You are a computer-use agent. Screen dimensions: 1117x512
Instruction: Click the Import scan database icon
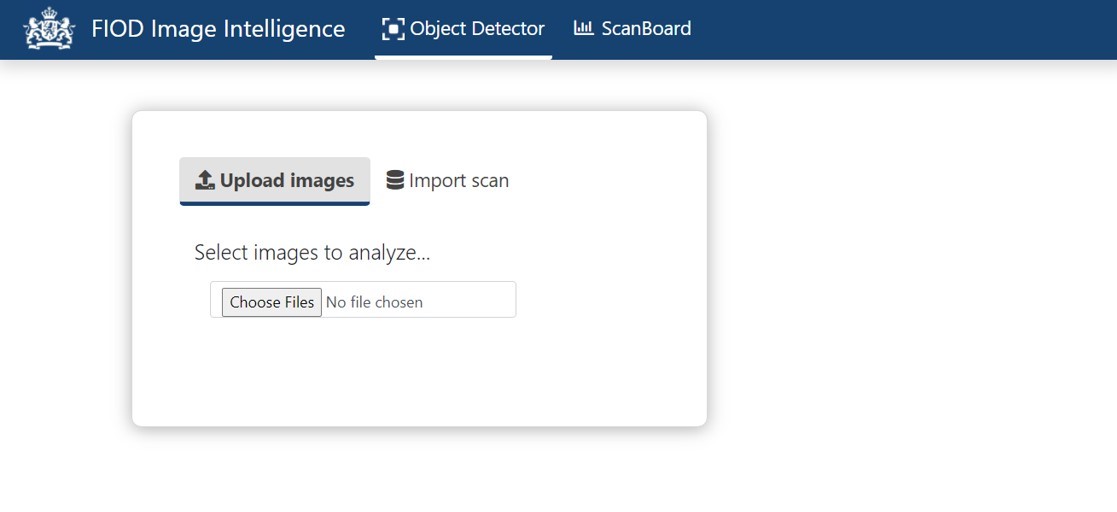point(395,180)
